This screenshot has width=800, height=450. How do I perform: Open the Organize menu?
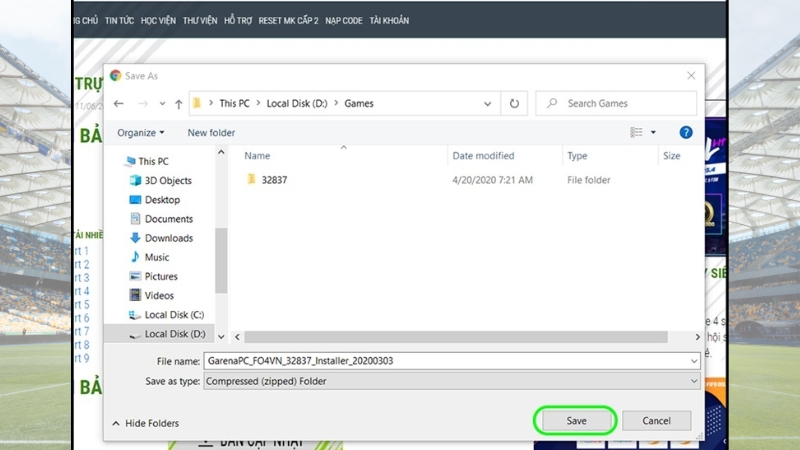tap(140, 133)
